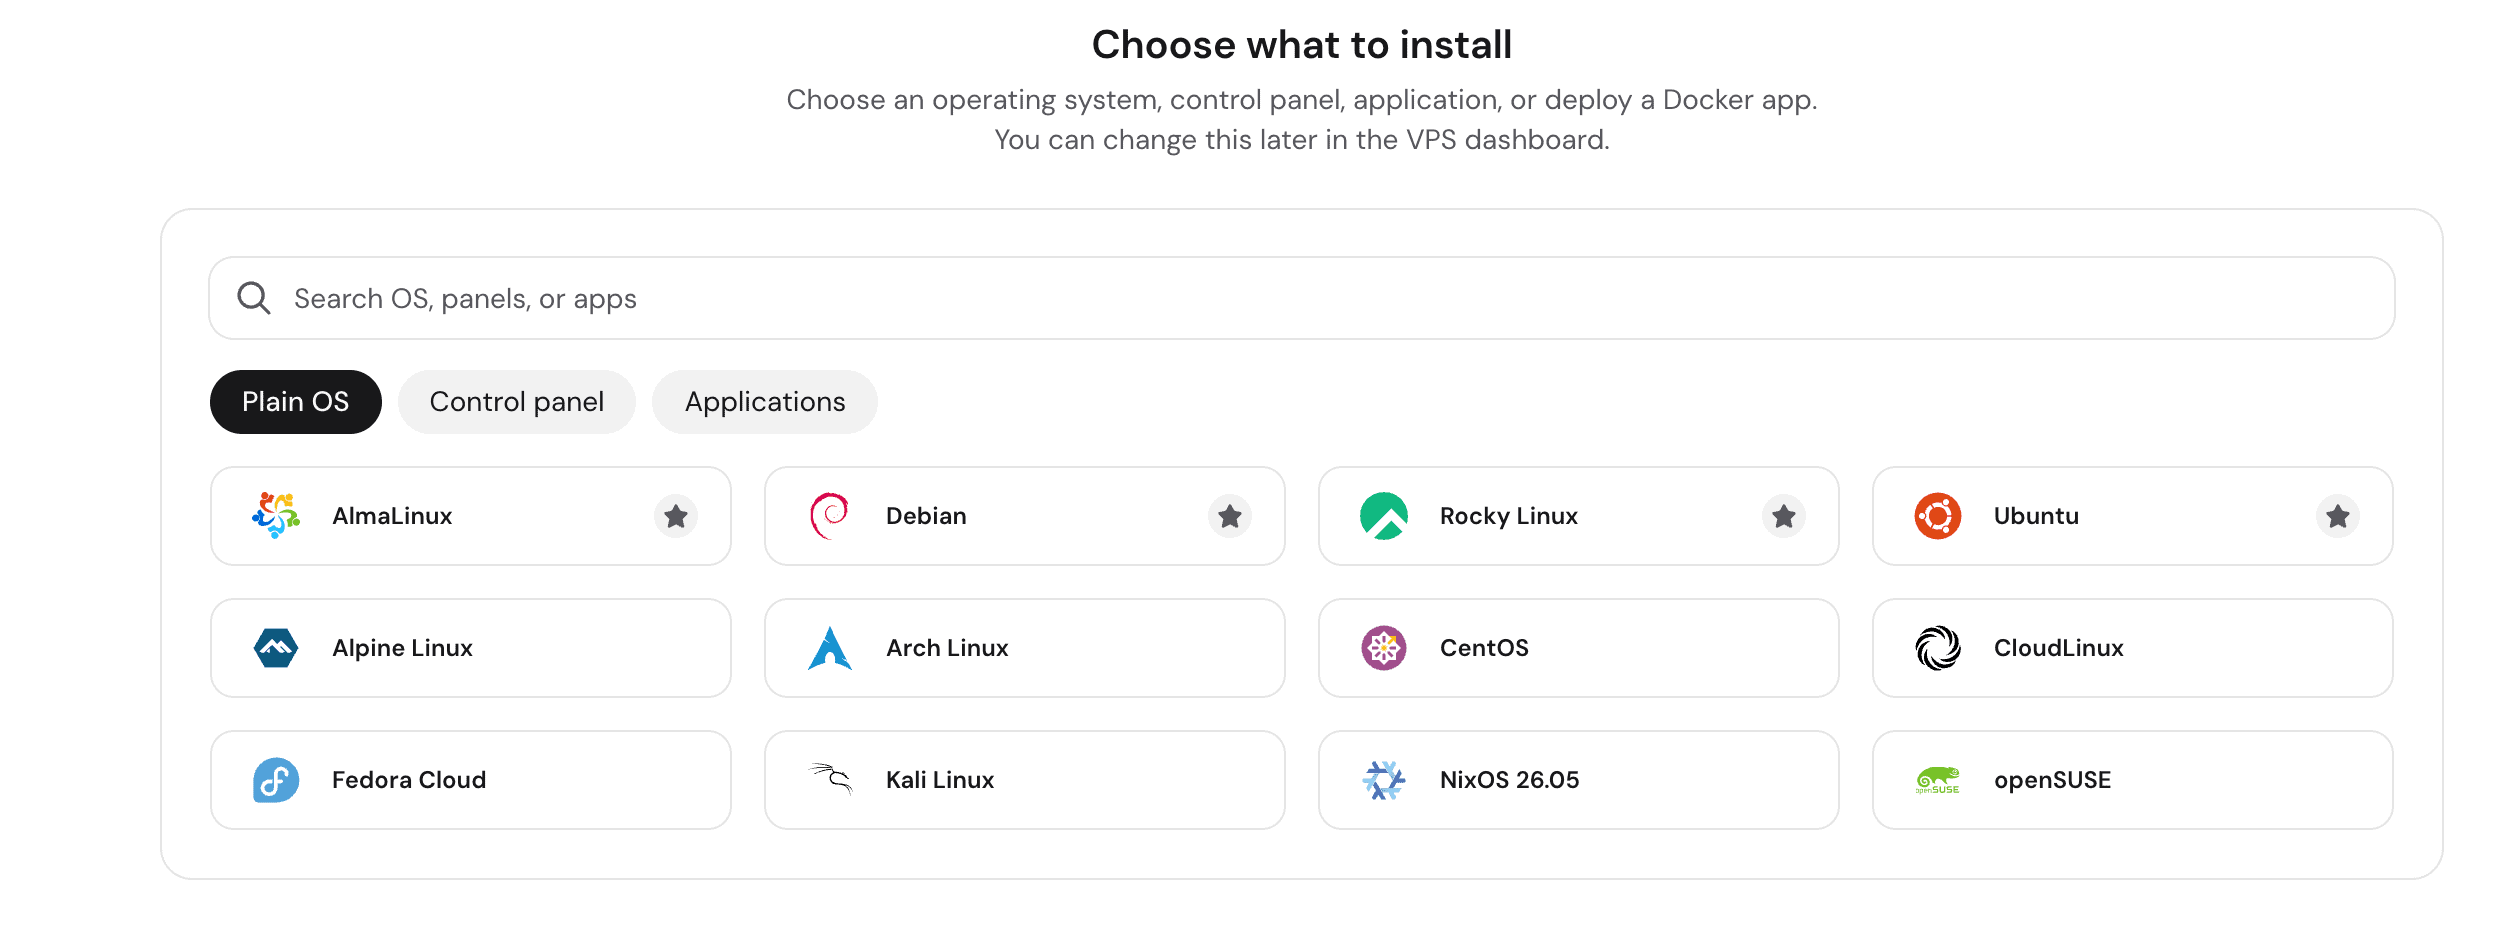Choose the Debian card label
Screen dimensions: 2520x942
(926, 516)
